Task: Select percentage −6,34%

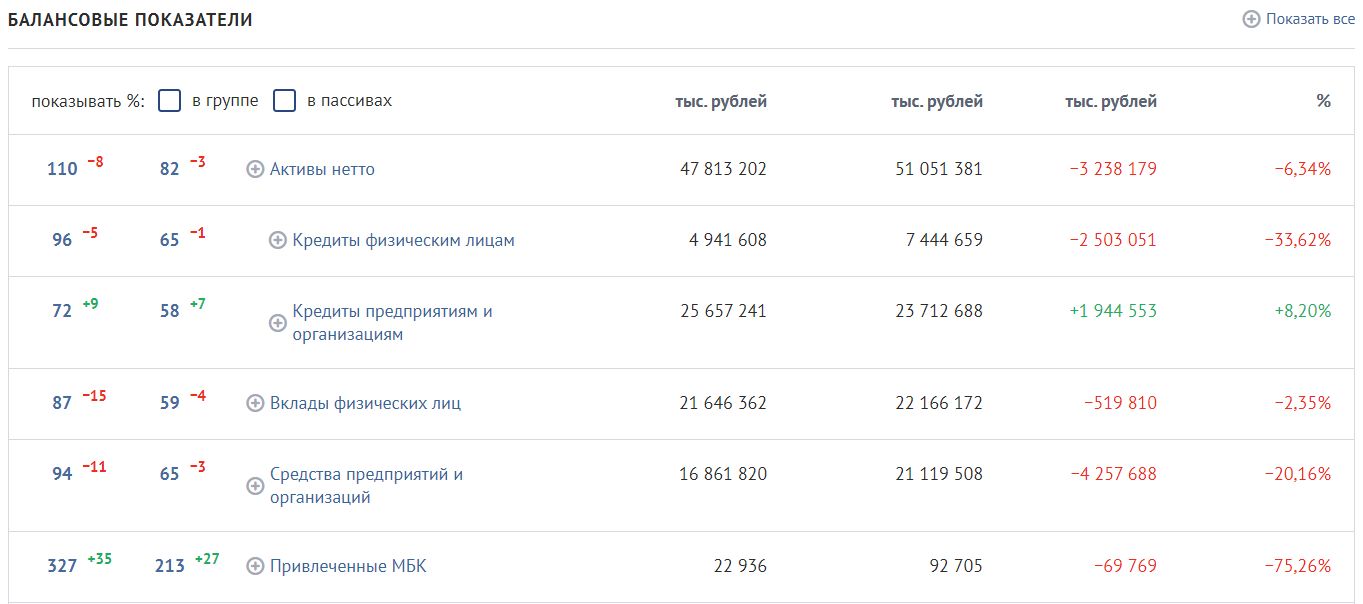Action: tap(1303, 169)
